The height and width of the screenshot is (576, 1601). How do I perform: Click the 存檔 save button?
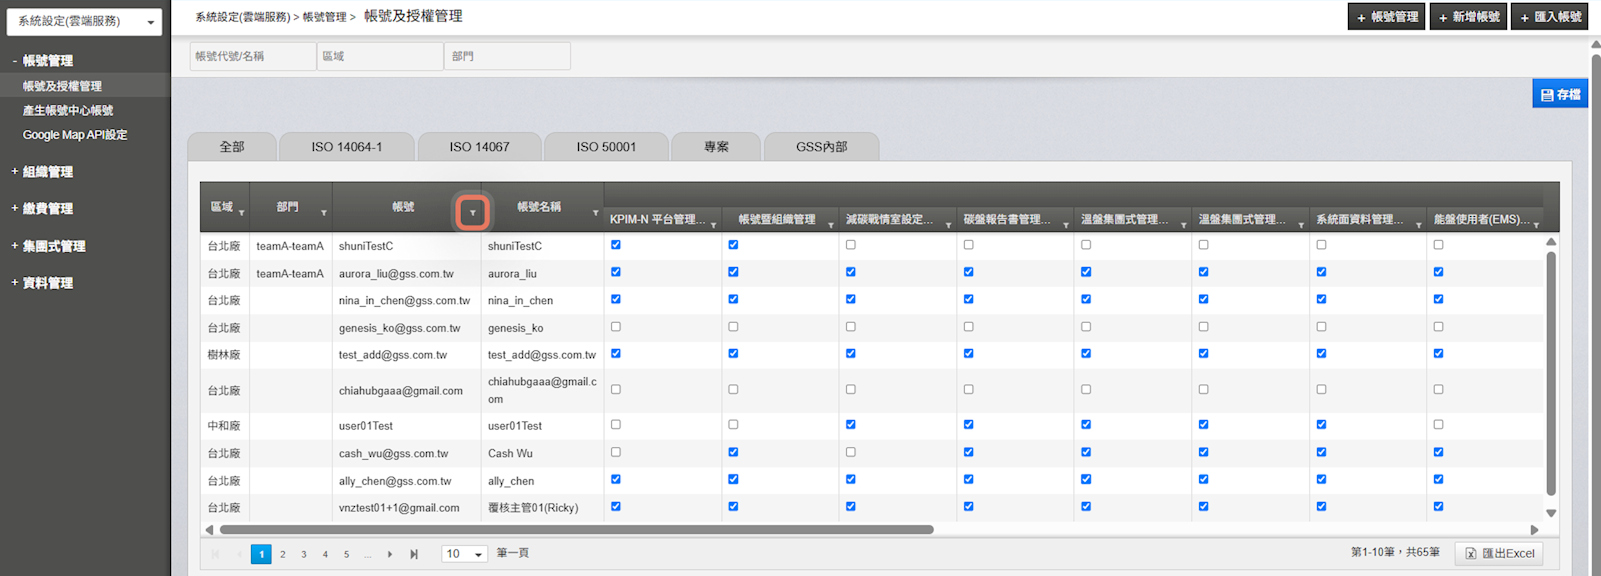point(1560,94)
